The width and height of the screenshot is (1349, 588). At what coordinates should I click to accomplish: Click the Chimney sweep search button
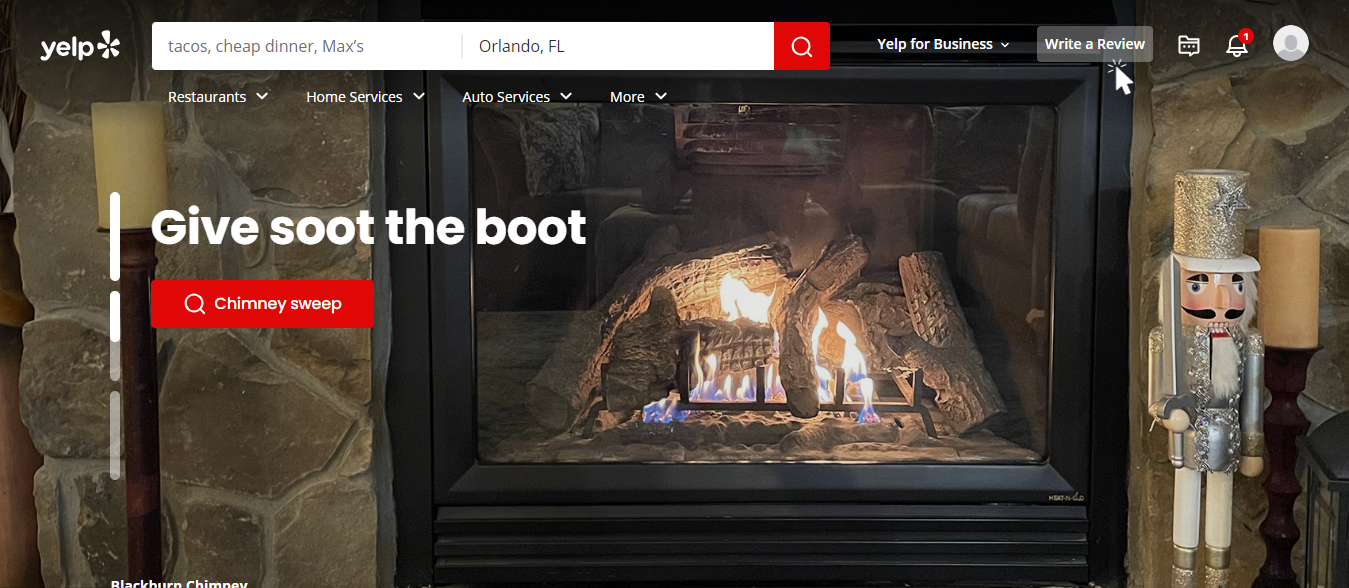(262, 304)
